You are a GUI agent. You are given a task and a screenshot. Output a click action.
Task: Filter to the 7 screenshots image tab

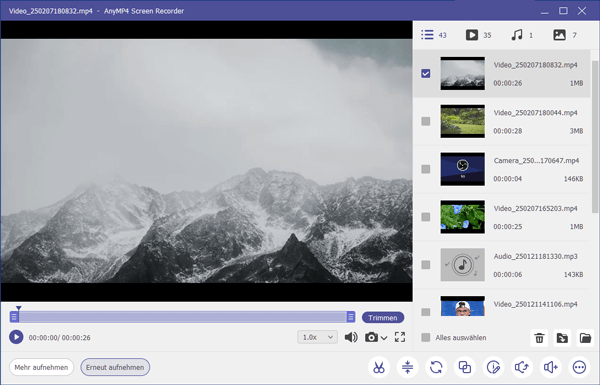coord(565,35)
